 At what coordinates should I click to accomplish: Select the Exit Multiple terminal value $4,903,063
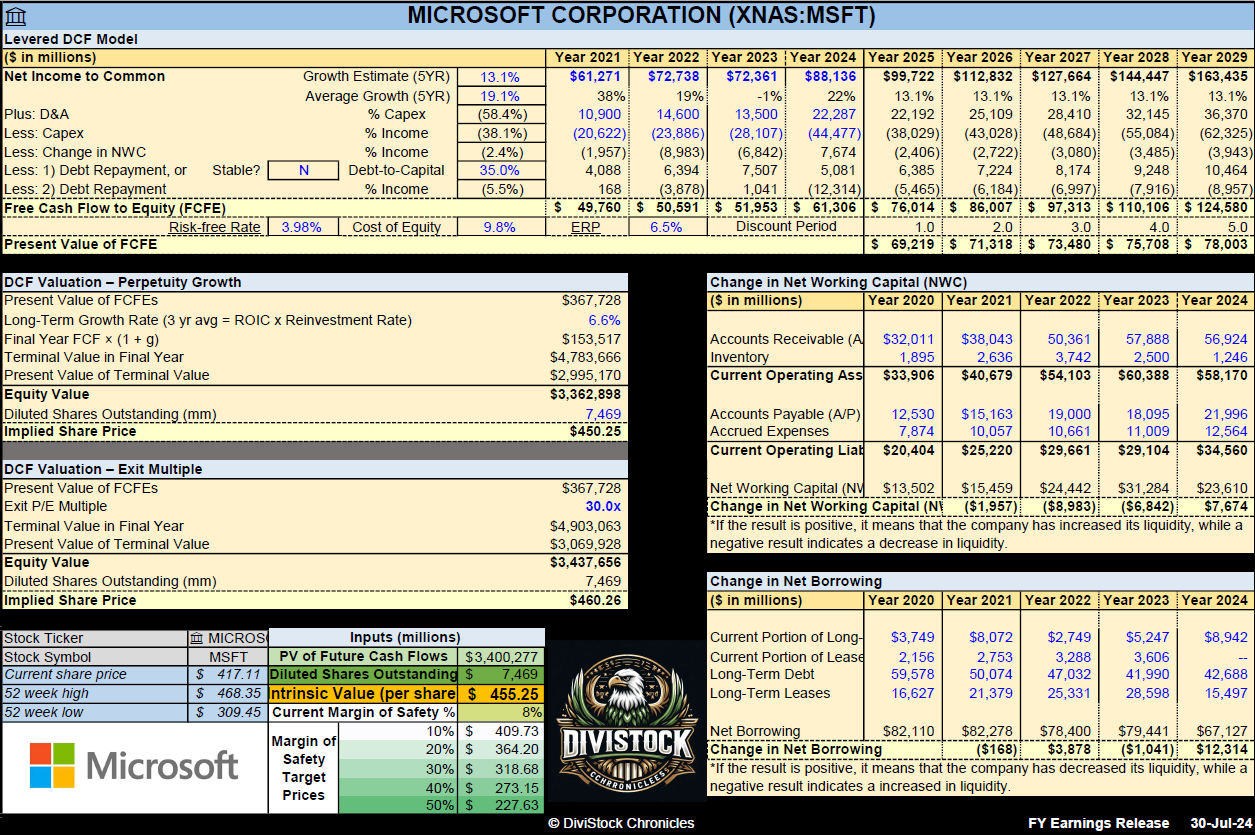pyautogui.click(x=585, y=526)
